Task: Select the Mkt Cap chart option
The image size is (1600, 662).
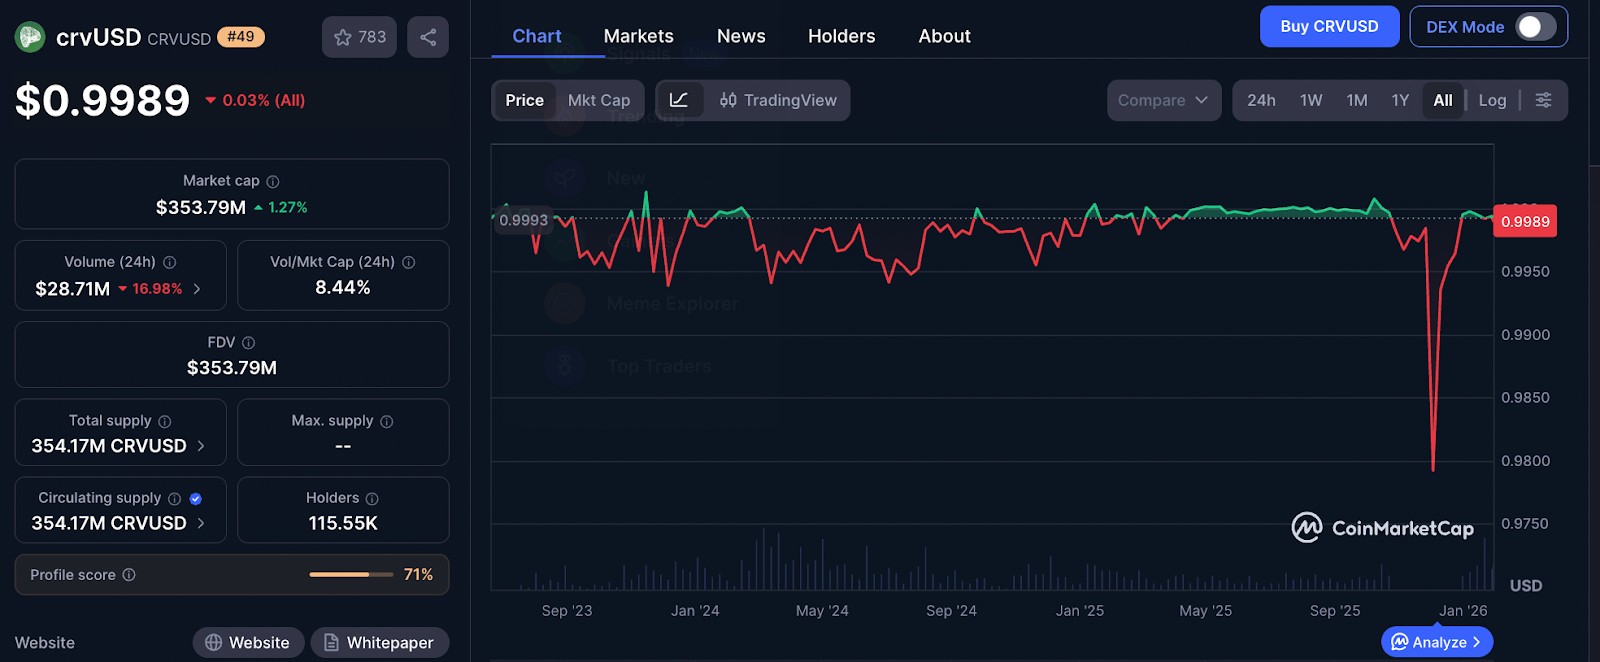Action: (599, 100)
